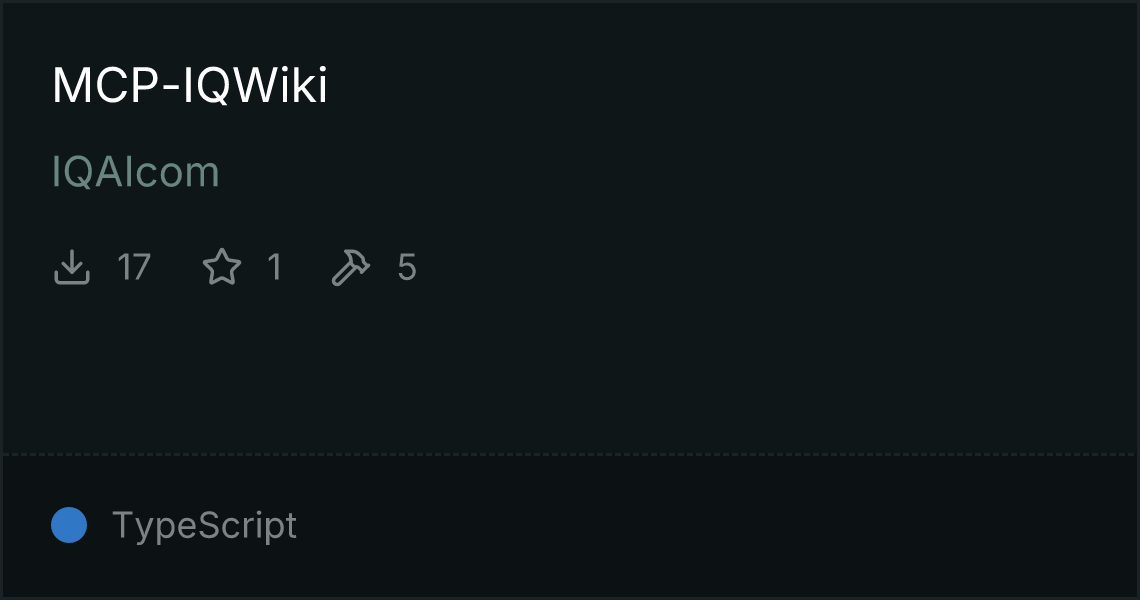Screen dimensions: 1140x600
Task: Select the blue TypeScript language dot
Action: coord(69,525)
